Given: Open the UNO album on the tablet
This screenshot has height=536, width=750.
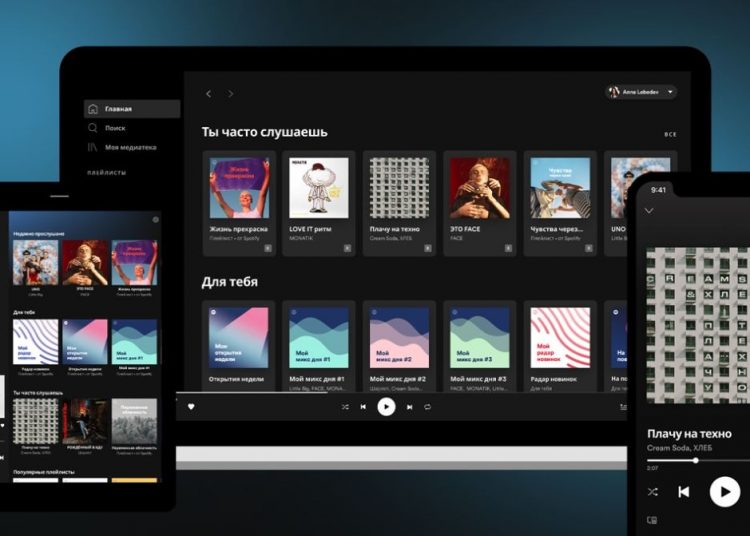Looking at the screenshot, I should [36, 263].
